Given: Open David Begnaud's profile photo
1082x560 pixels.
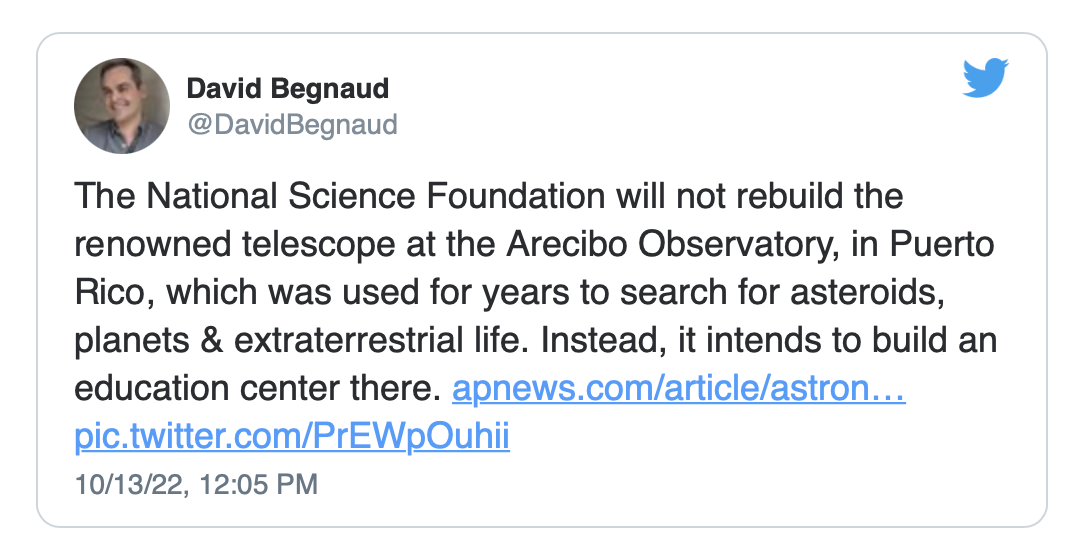Looking at the screenshot, I should click(x=122, y=105).
